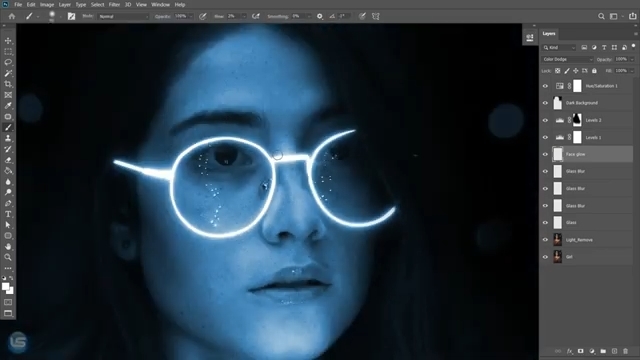
Task: Open the search magnifier at top right
Action: coord(601,16)
